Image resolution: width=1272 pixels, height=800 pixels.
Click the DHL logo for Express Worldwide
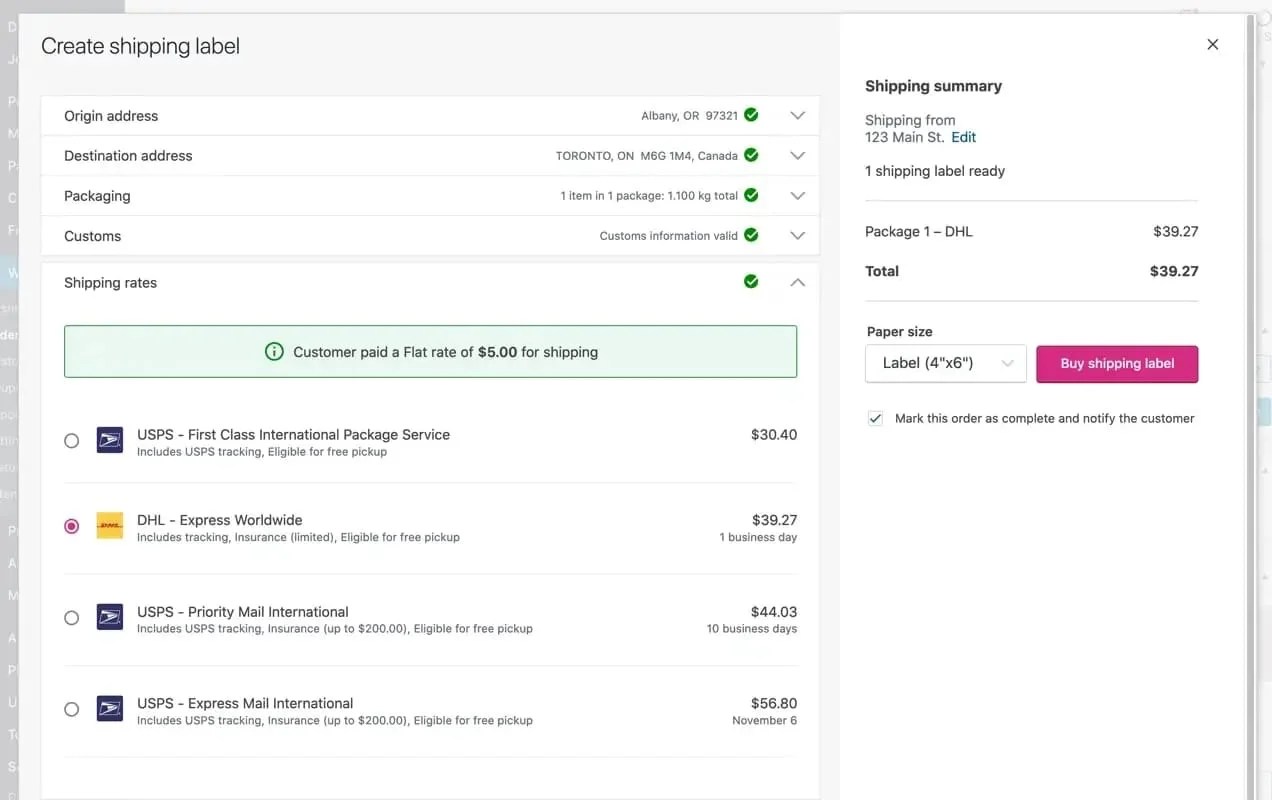tap(109, 526)
